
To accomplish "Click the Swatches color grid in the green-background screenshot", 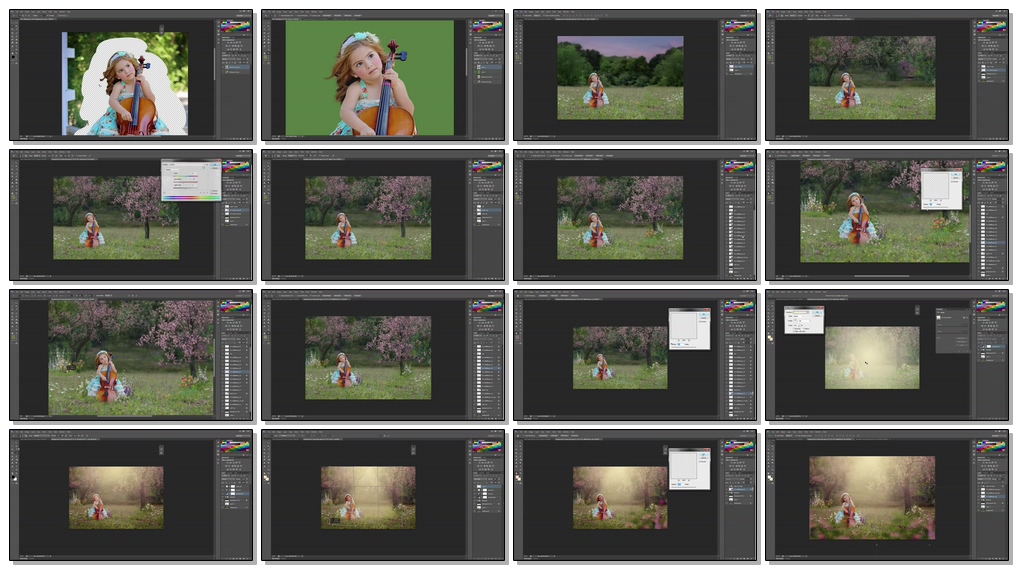I will [487, 27].
